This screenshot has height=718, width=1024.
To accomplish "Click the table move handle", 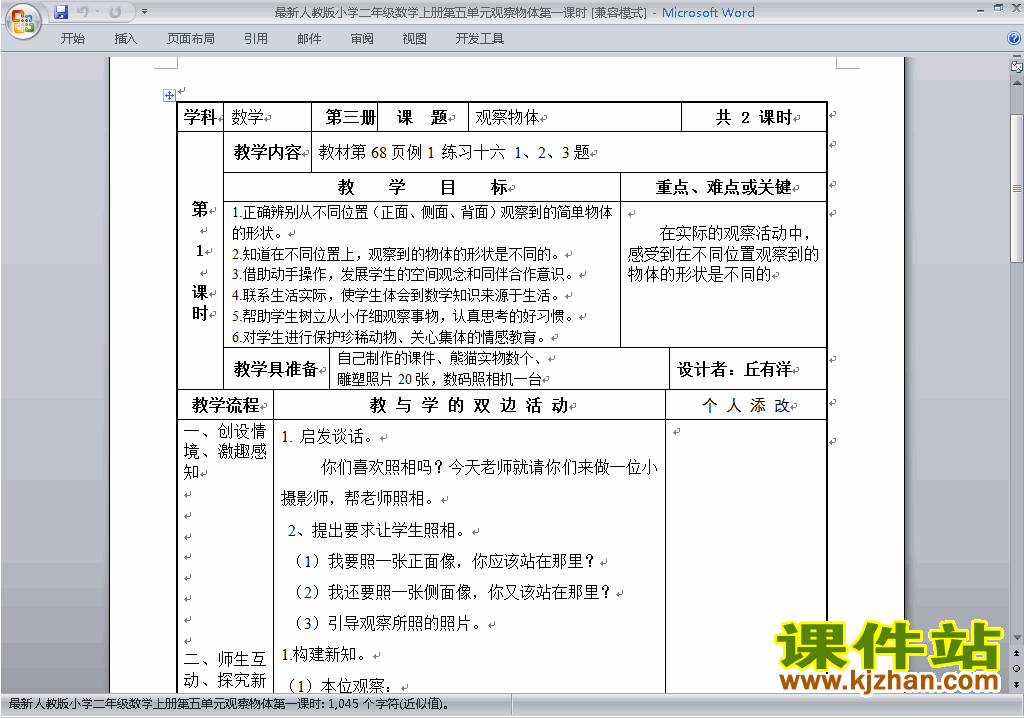I will tap(169, 95).
